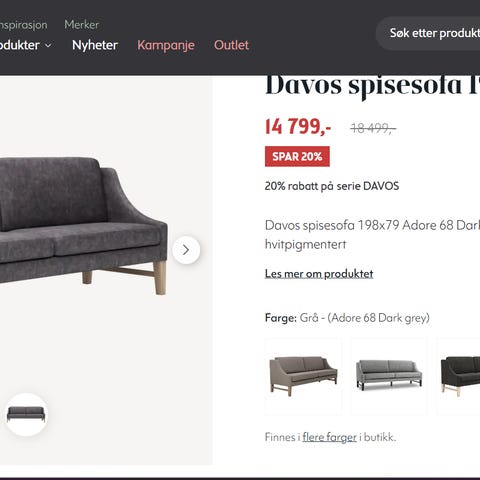
Task: Expand the Produkter menu chevron
Action: (x=48, y=45)
